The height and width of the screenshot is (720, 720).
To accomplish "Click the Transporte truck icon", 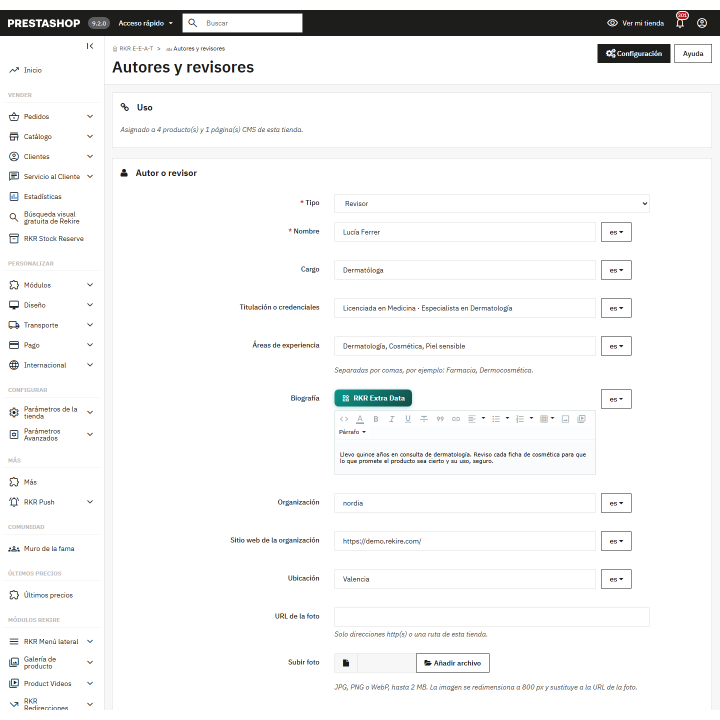I will click(14, 325).
